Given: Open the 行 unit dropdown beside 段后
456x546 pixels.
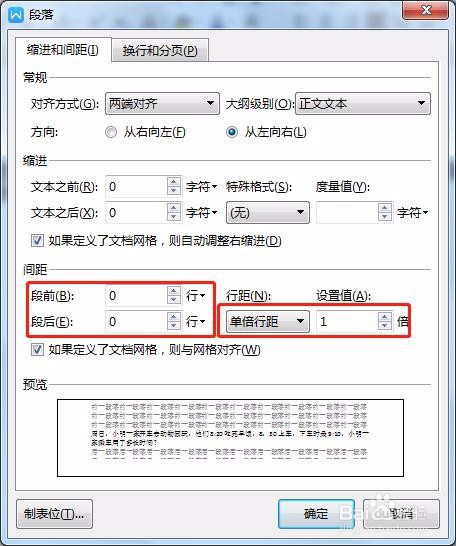Looking at the screenshot, I should (195, 322).
